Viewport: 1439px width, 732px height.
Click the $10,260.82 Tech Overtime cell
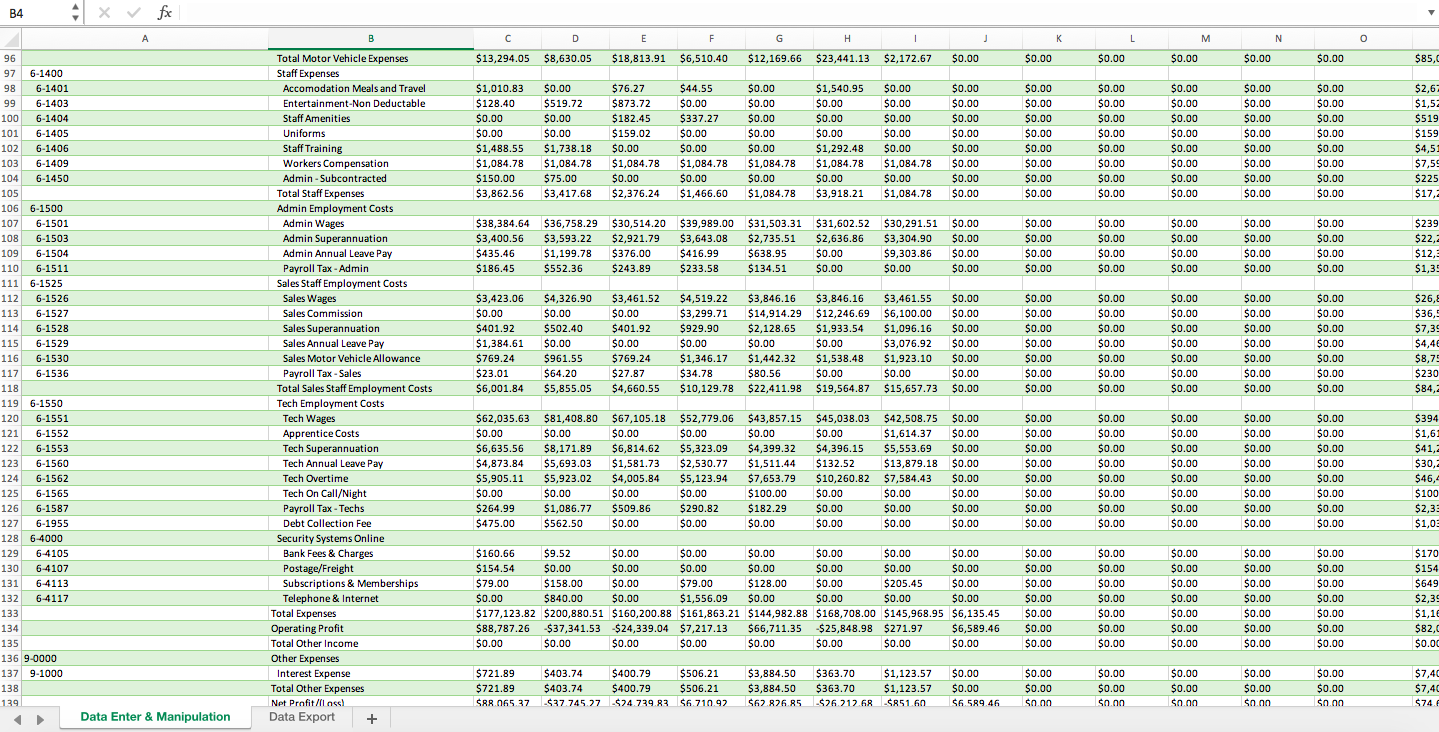tap(847, 479)
